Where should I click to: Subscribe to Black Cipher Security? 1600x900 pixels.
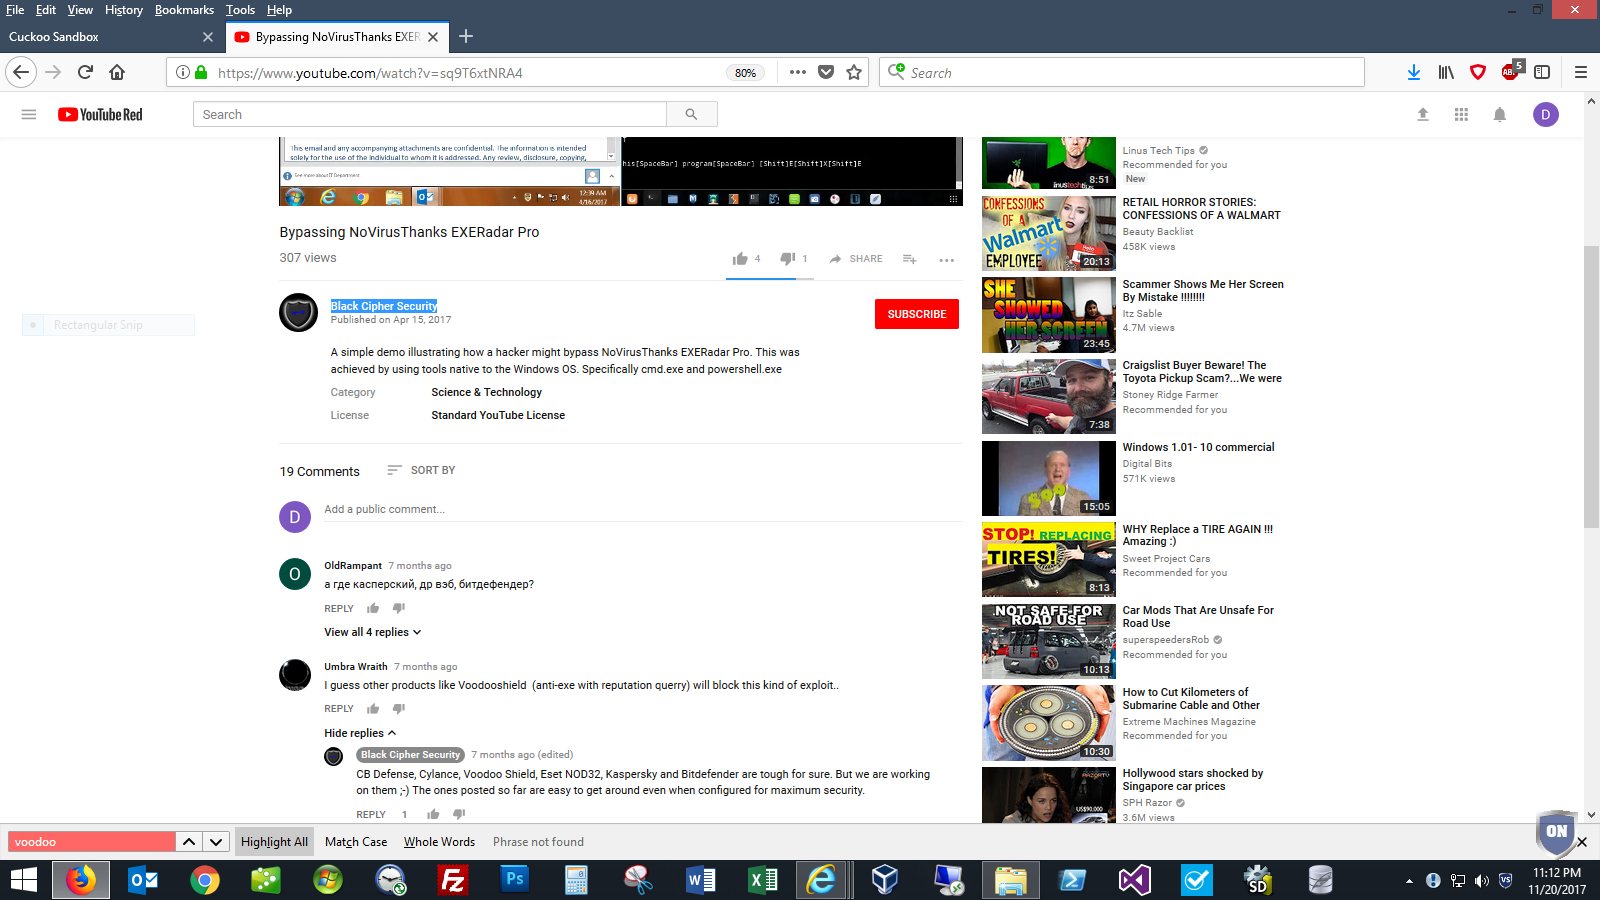(917, 314)
